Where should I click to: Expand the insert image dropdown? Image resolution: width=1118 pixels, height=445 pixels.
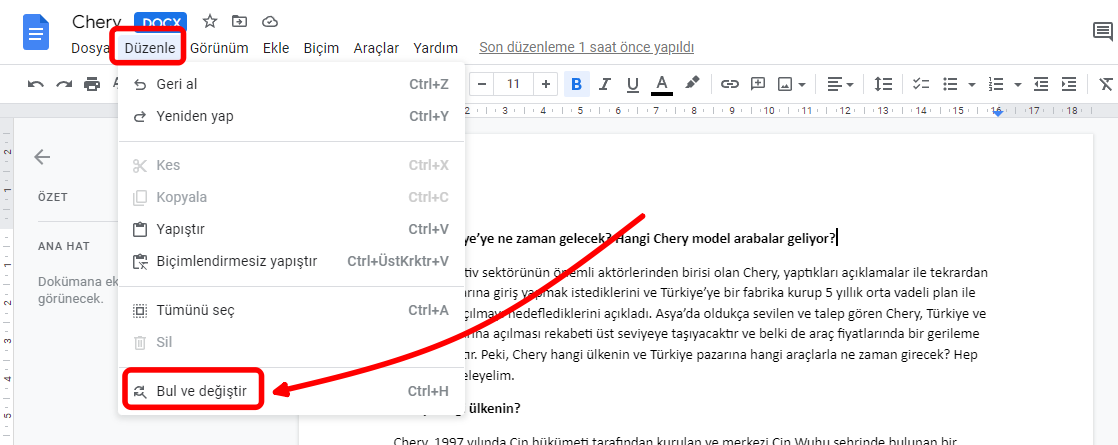(803, 84)
